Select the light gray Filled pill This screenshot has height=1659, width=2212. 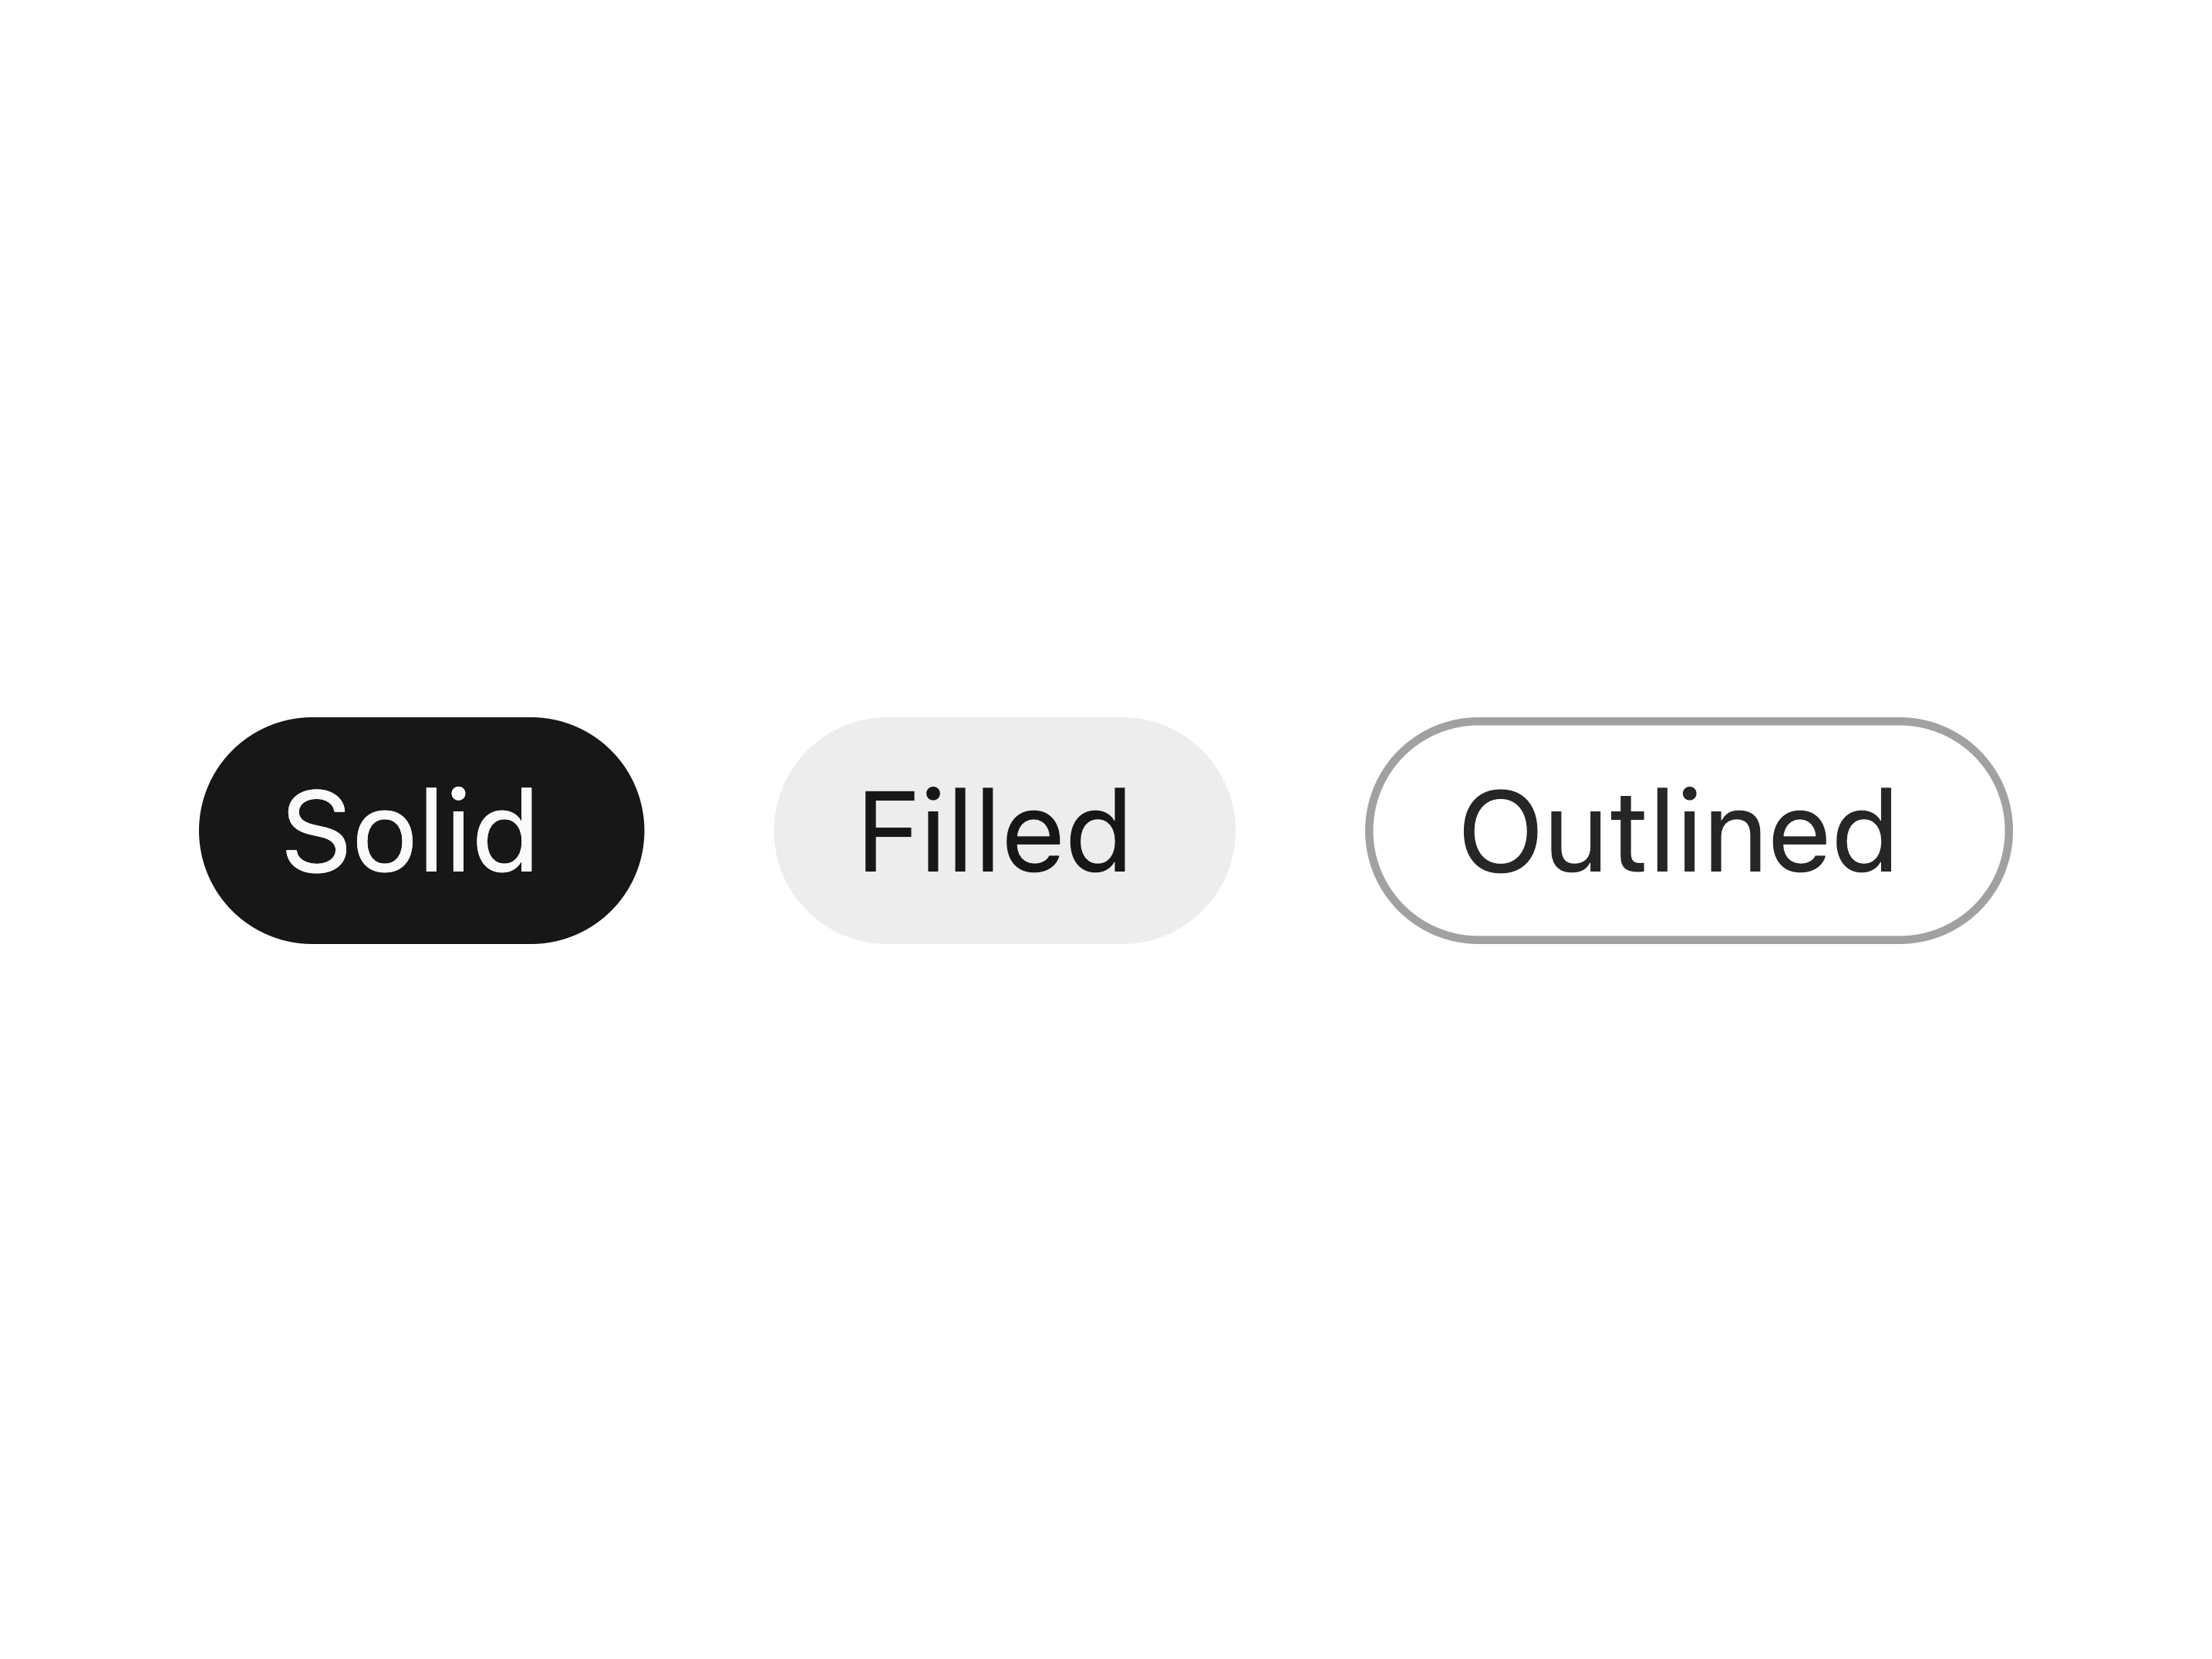(x=1004, y=830)
